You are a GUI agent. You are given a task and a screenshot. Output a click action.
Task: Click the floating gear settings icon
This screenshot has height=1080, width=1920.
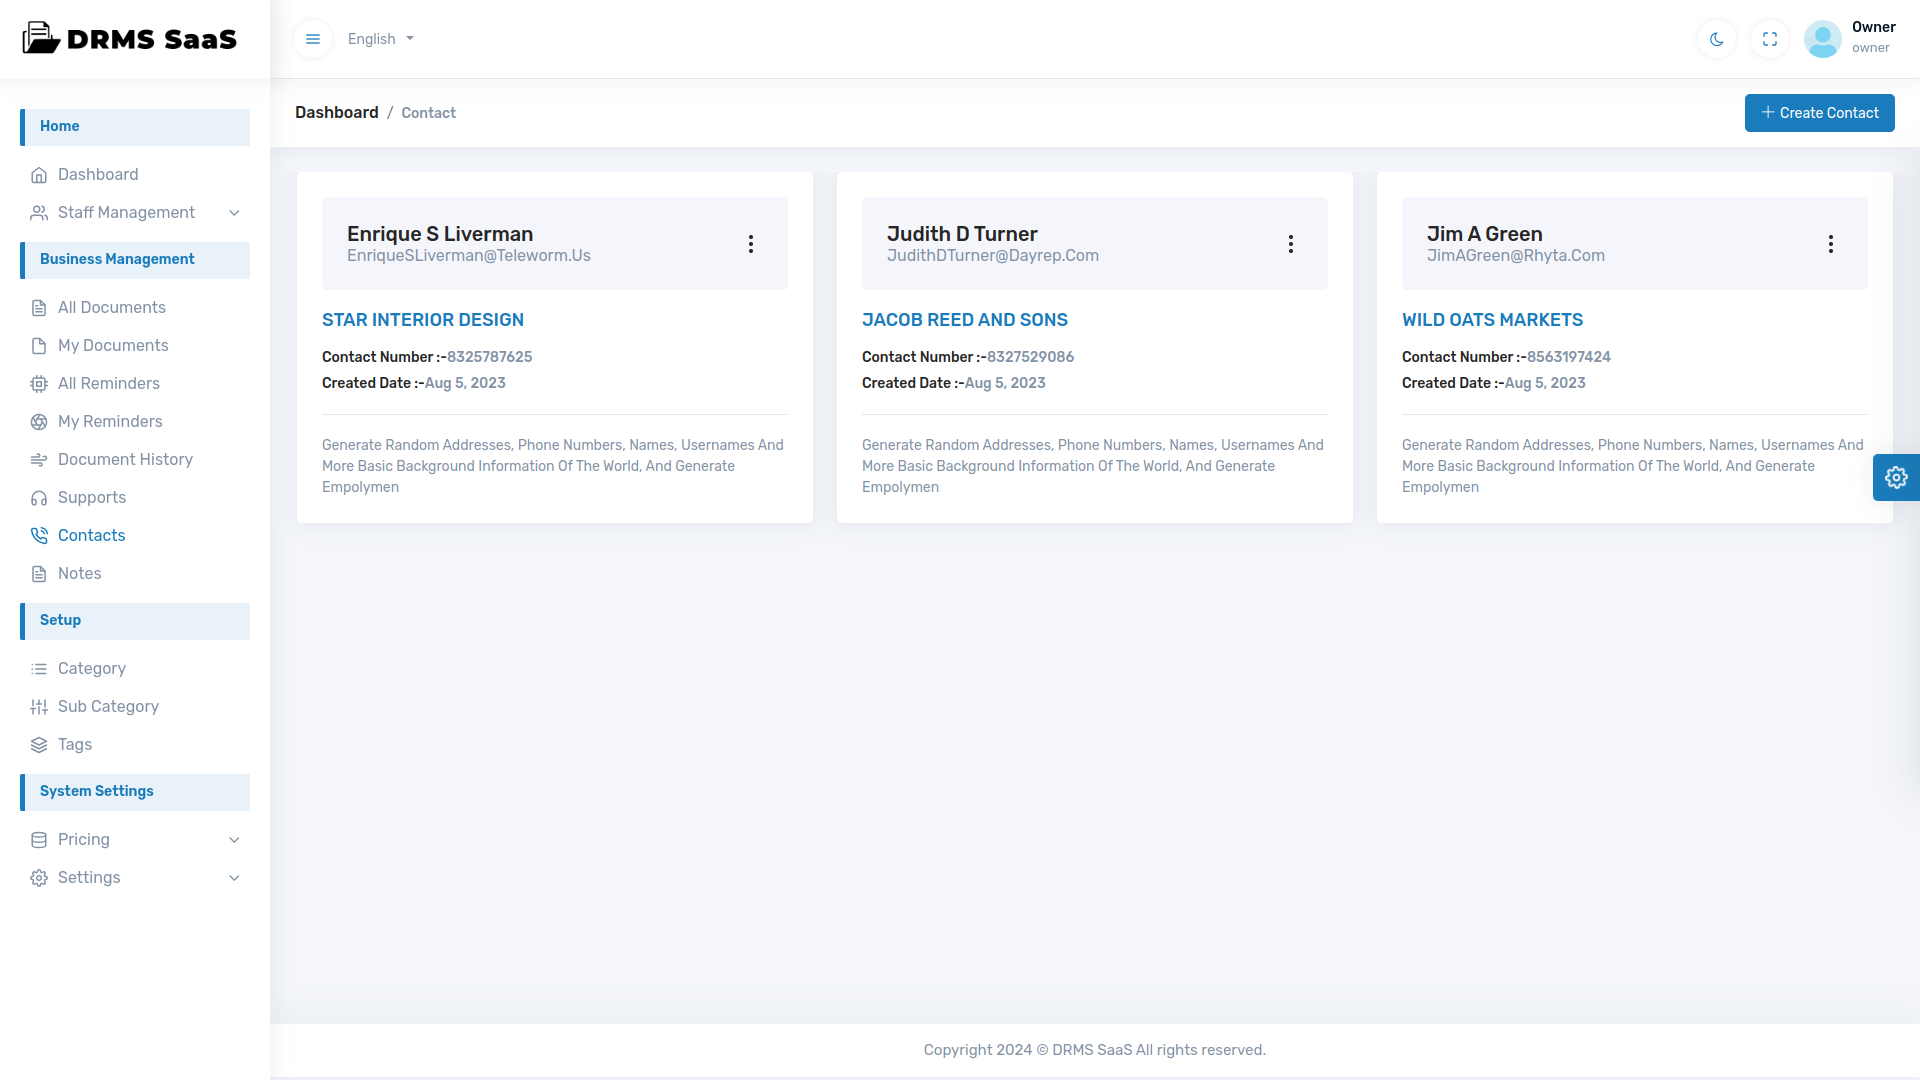[x=1897, y=477]
